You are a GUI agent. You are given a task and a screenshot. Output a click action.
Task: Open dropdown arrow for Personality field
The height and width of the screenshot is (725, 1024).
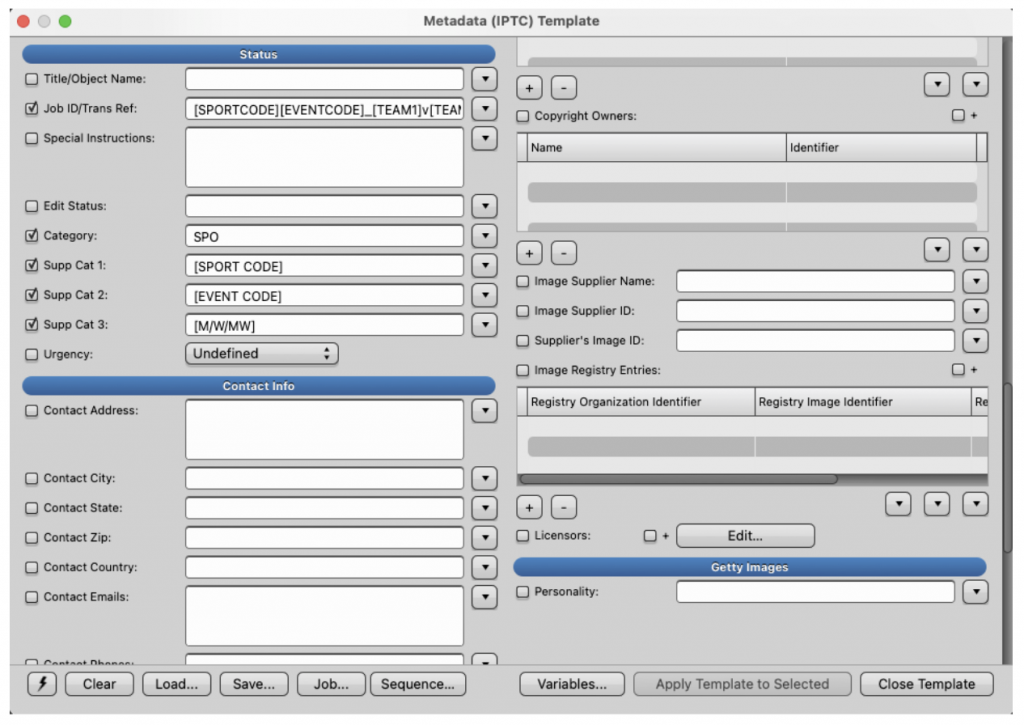[976, 592]
